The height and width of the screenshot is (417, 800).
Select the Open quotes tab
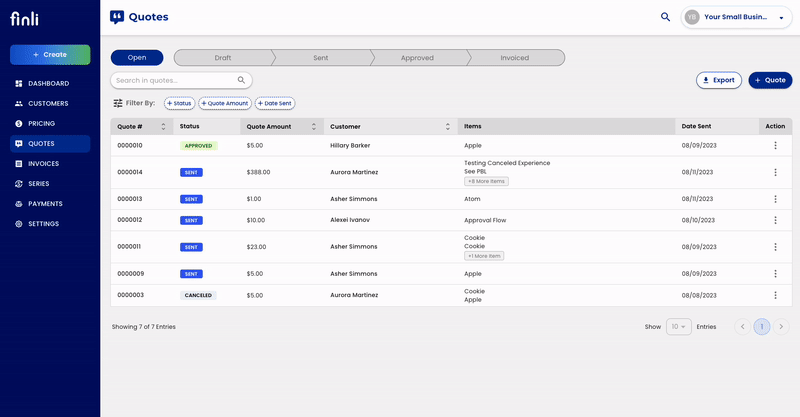pyautogui.click(x=137, y=58)
